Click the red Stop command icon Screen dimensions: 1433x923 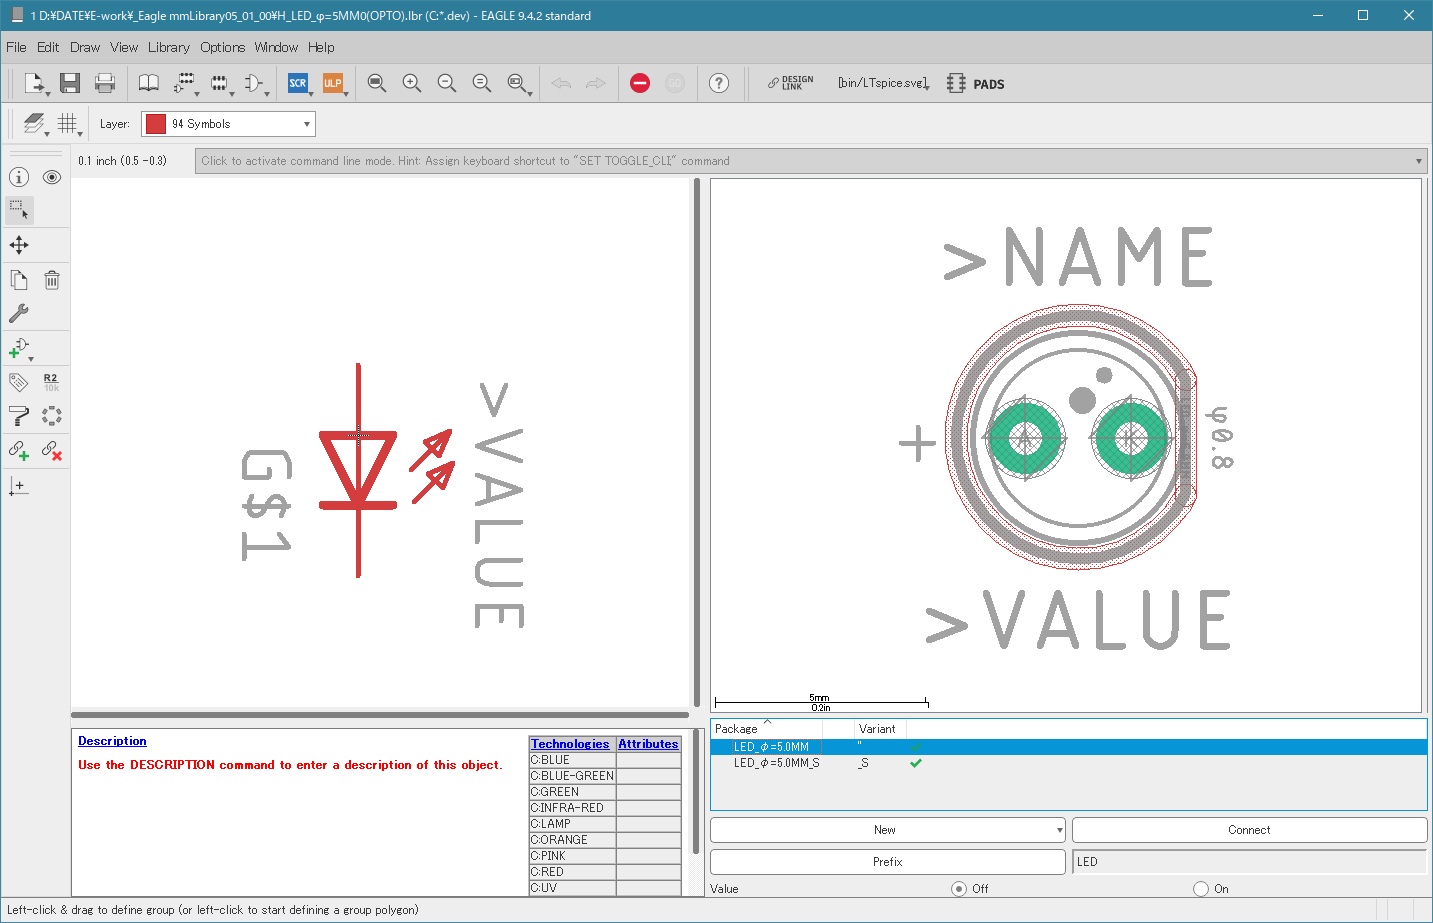pyautogui.click(x=640, y=83)
